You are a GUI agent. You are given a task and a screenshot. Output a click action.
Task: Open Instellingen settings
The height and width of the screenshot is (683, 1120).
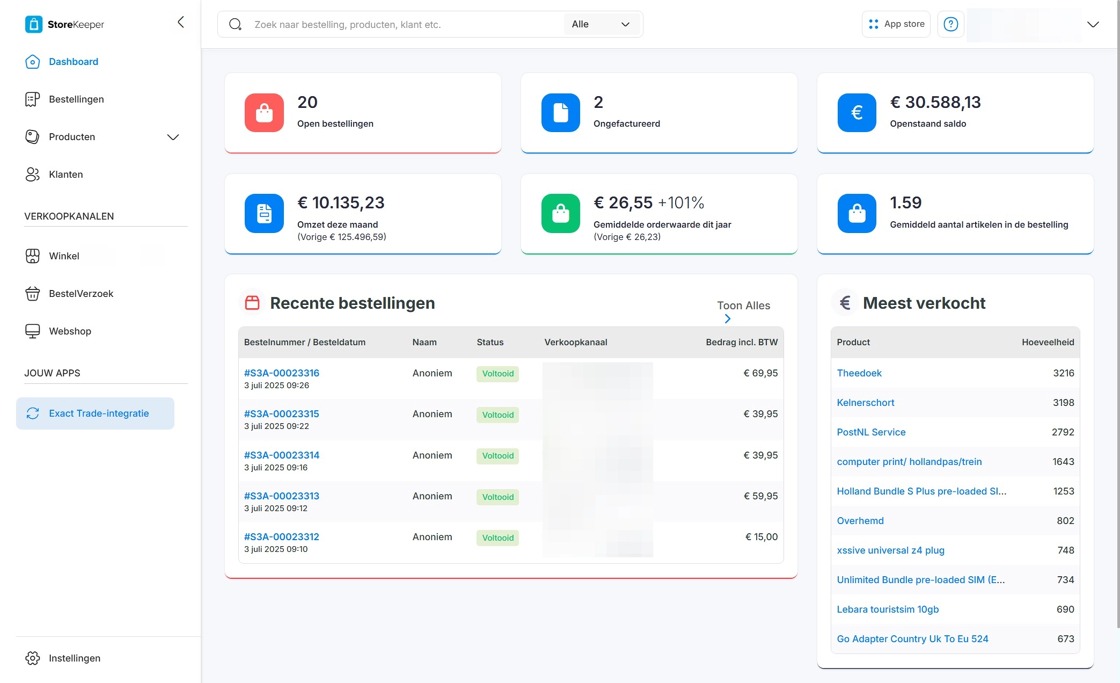pyautogui.click(x=74, y=658)
